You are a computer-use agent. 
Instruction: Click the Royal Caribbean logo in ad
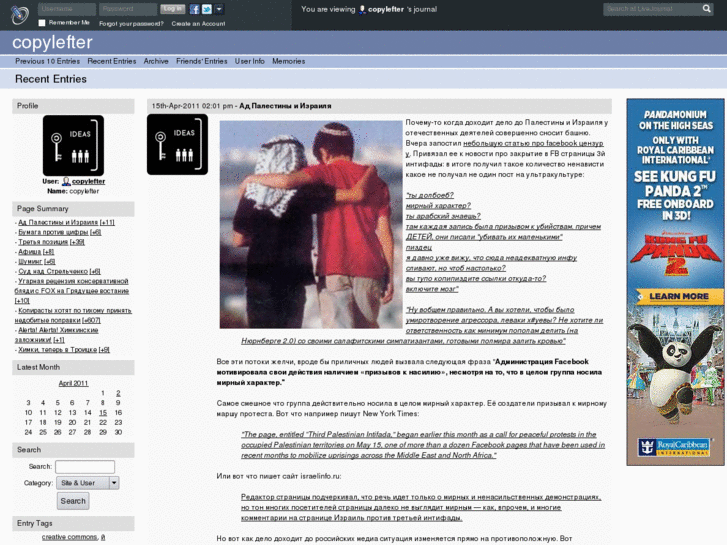coord(675,448)
